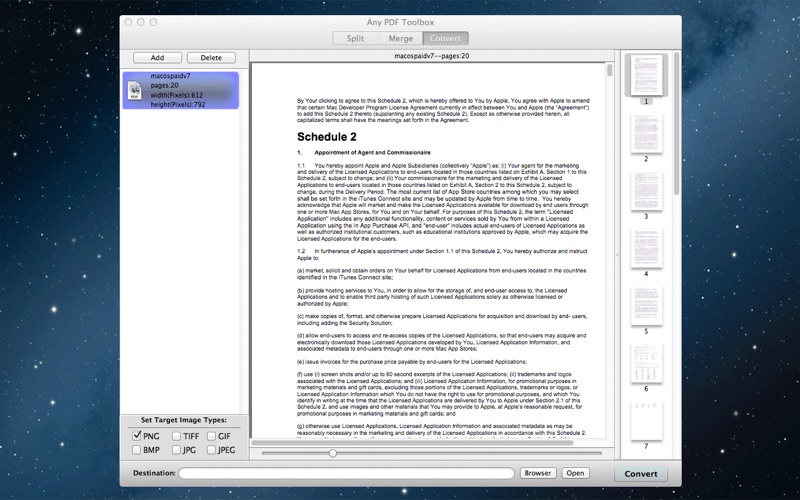Enable the TIFF image type
Viewport: 800px width, 500px height.
coord(176,436)
